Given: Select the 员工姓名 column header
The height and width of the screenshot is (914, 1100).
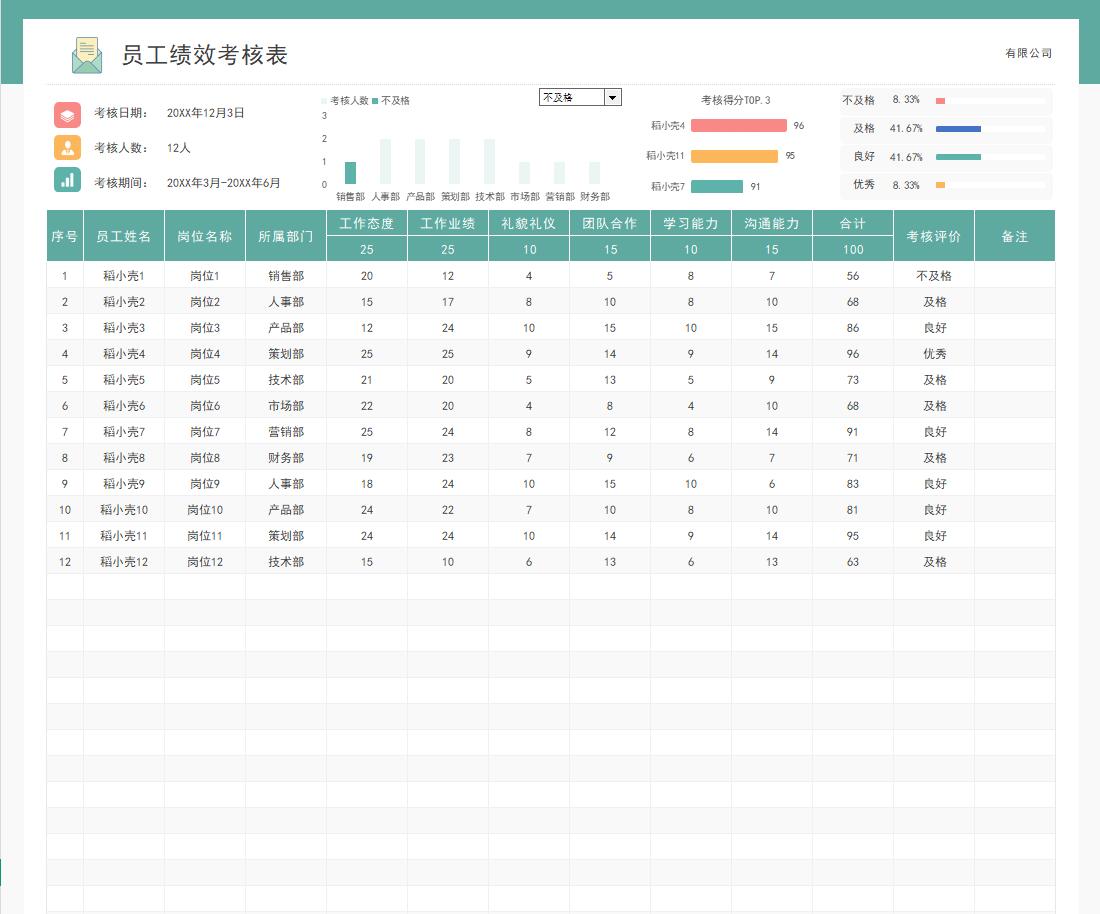Looking at the screenshot, I should point(124,237).
